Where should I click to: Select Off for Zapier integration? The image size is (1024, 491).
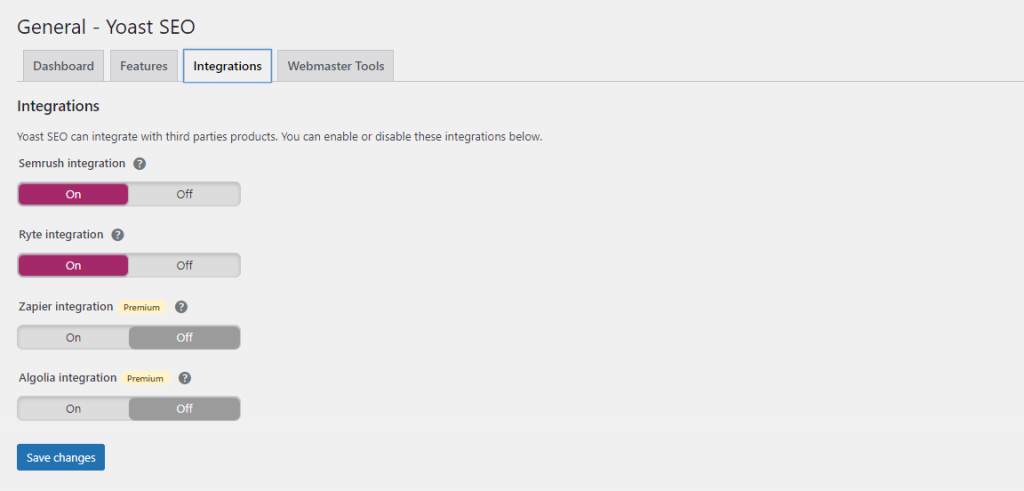click(x=184, y=338)
